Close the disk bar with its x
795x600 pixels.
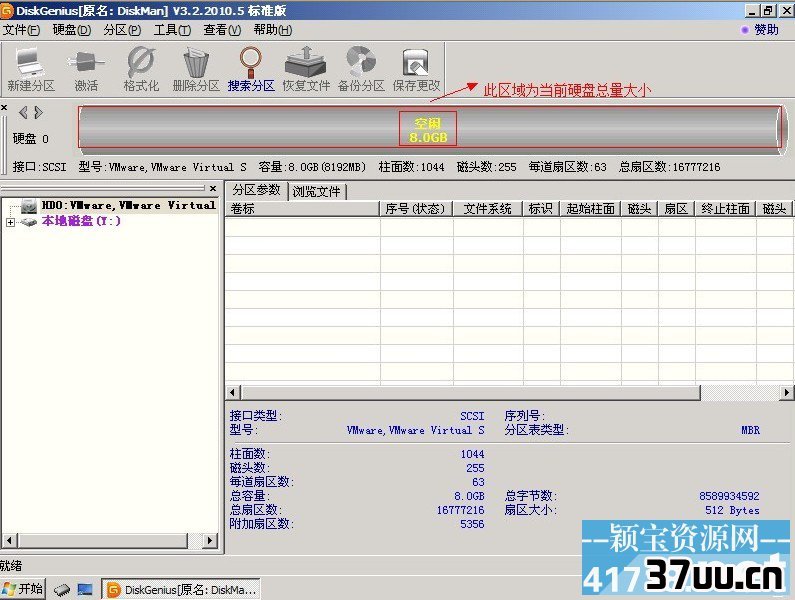tap(4, 108)
